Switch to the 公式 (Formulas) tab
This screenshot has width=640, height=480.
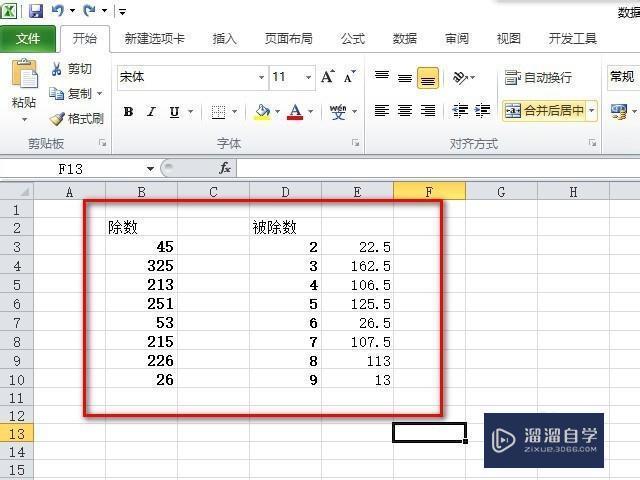click(x=353, y=39)
